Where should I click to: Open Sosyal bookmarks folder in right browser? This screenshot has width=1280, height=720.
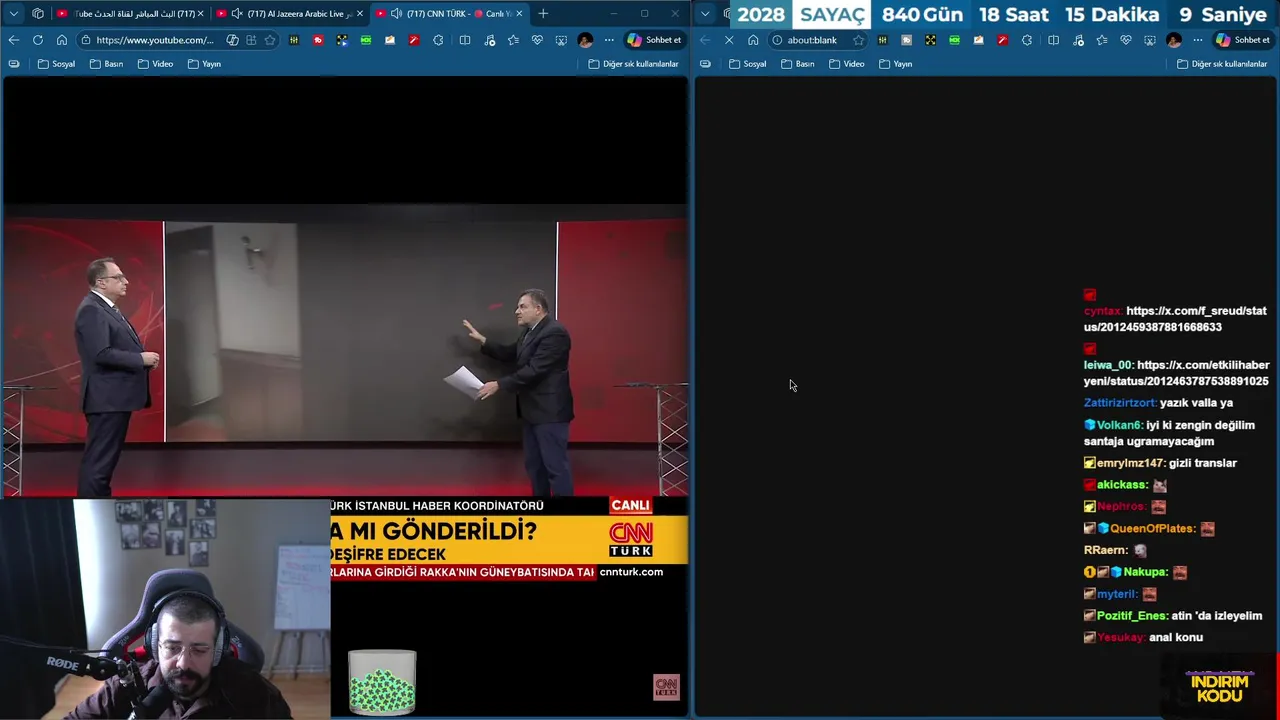pos(748,64)
